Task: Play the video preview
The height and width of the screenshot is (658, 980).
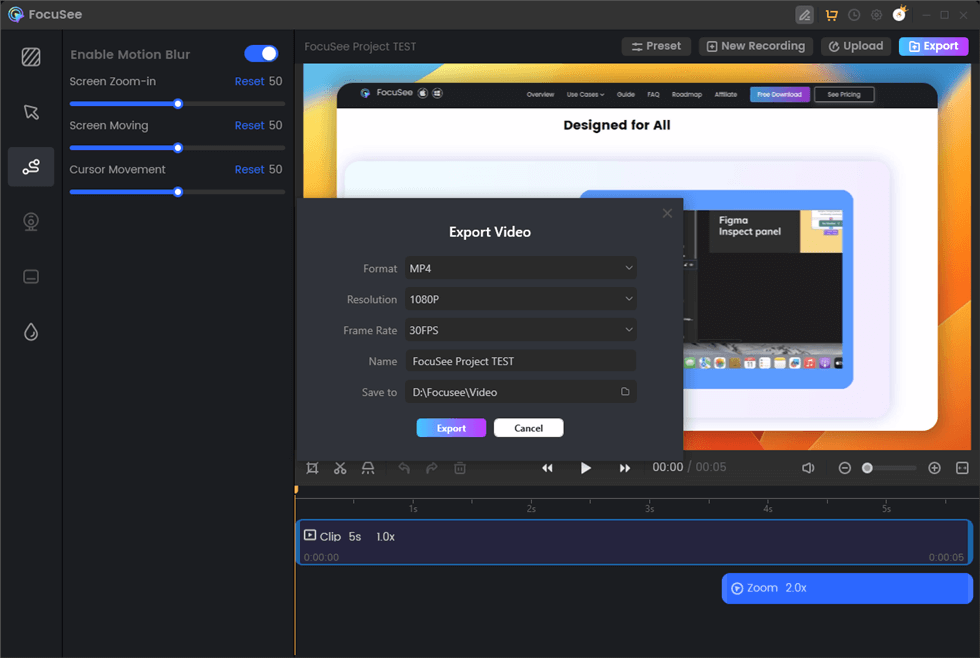Action: click(x=586, y=468)
